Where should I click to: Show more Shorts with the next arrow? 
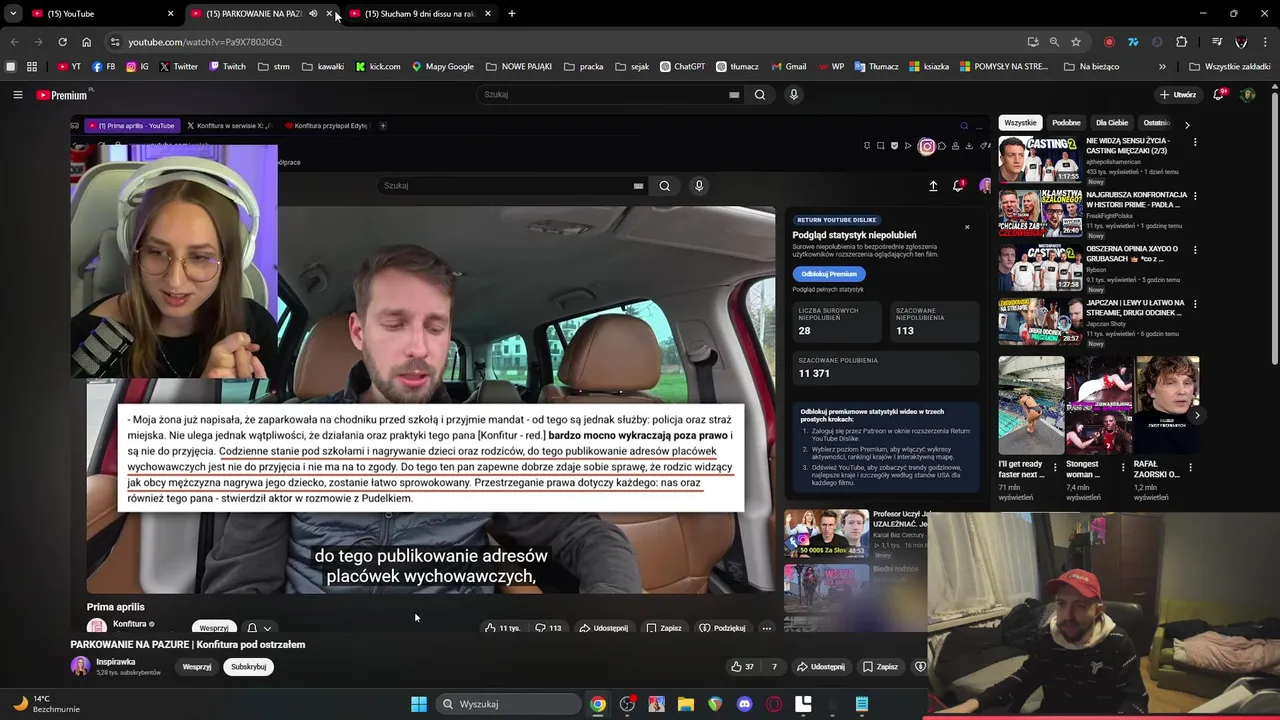[x=1197, y=416]
